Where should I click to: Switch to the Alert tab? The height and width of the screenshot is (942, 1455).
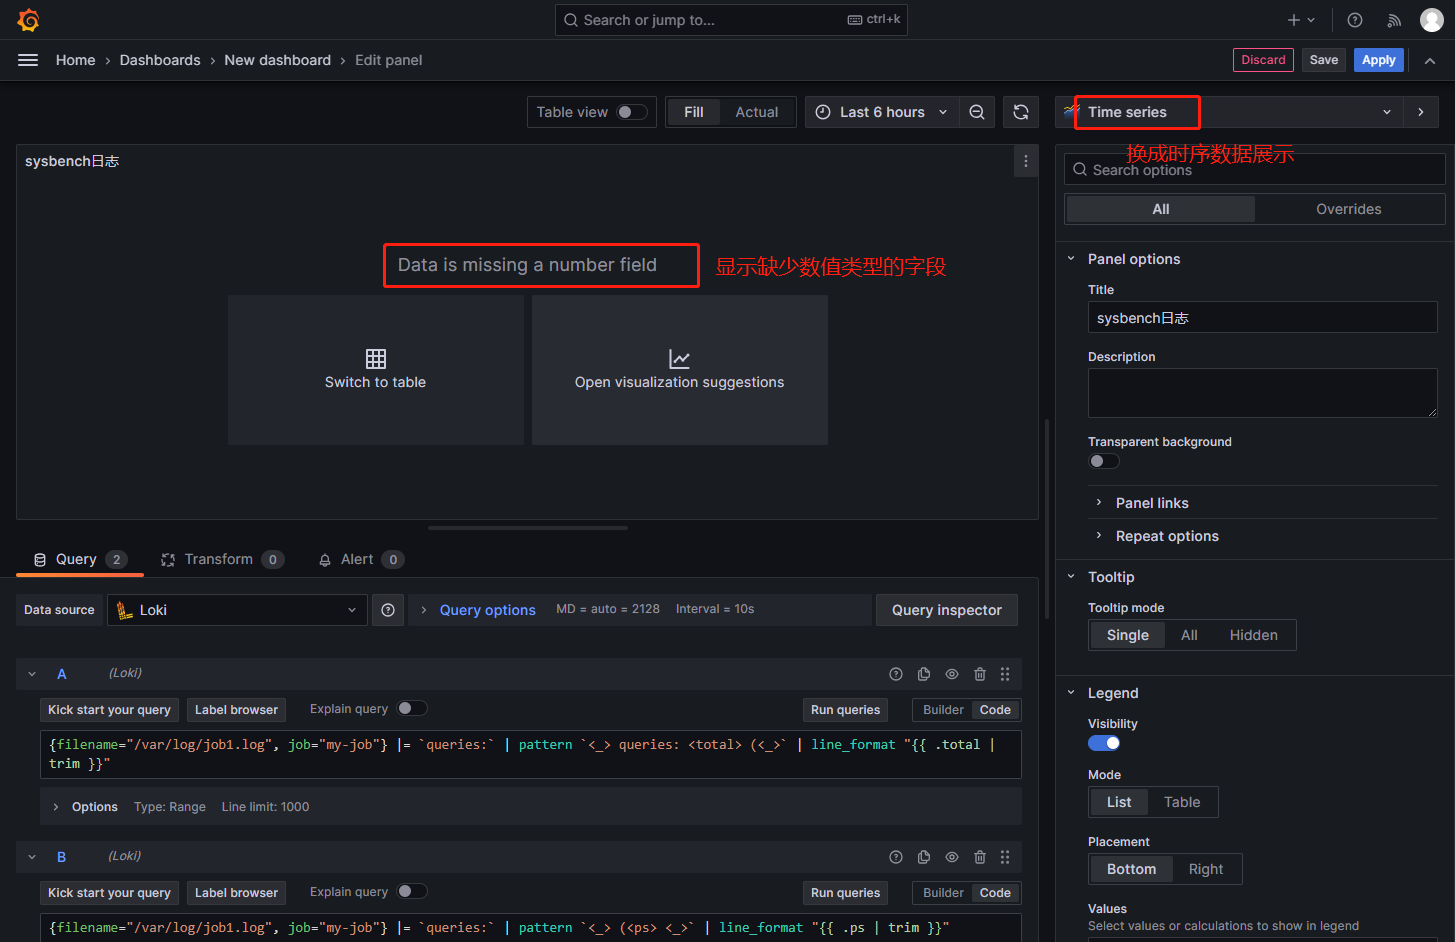tap(360, 559)
